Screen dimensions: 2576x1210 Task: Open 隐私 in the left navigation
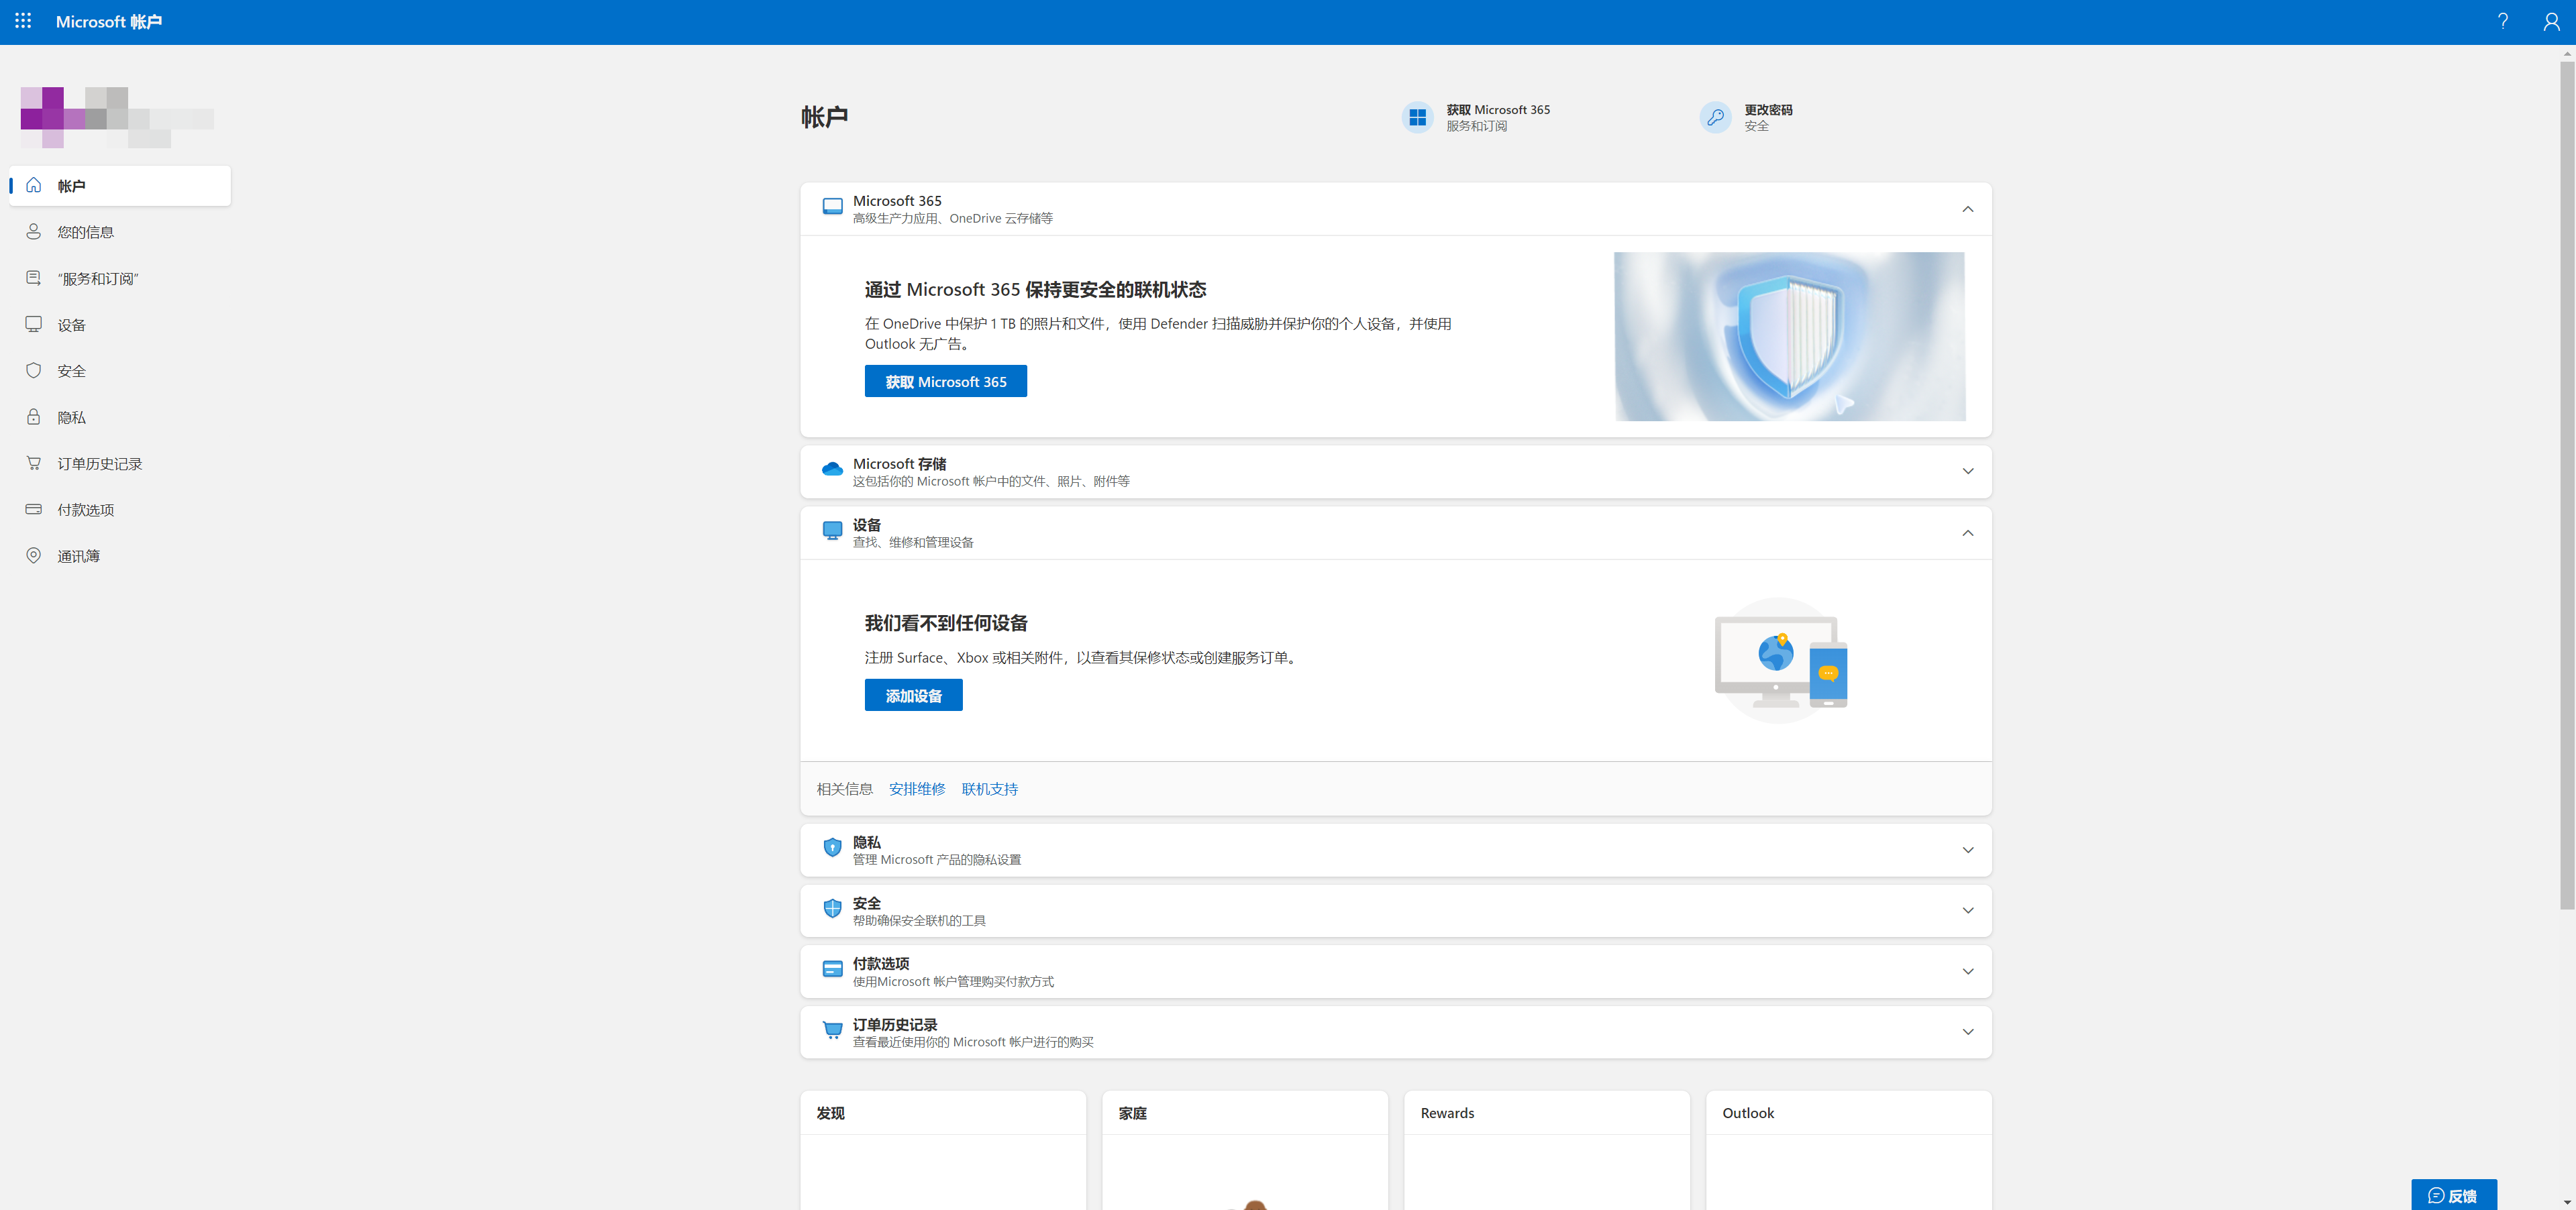(120, 417)
